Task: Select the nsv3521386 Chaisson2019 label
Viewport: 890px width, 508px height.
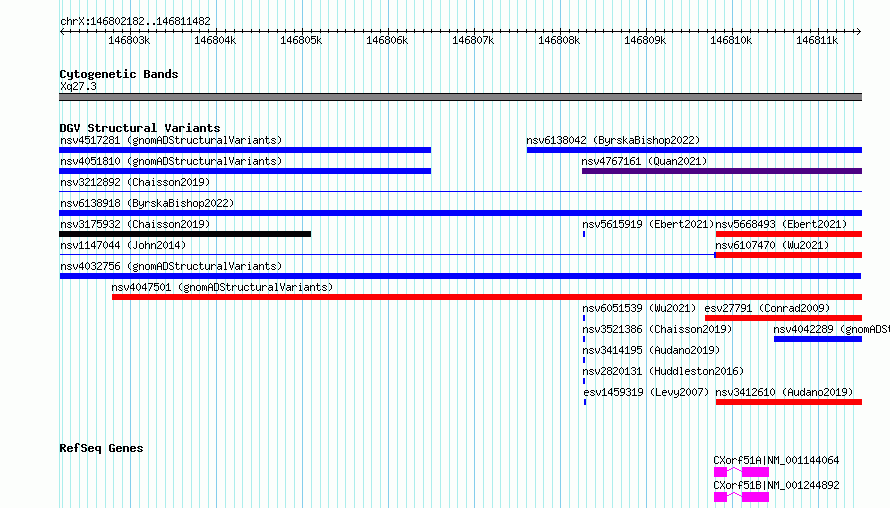Action: [657, 329]
